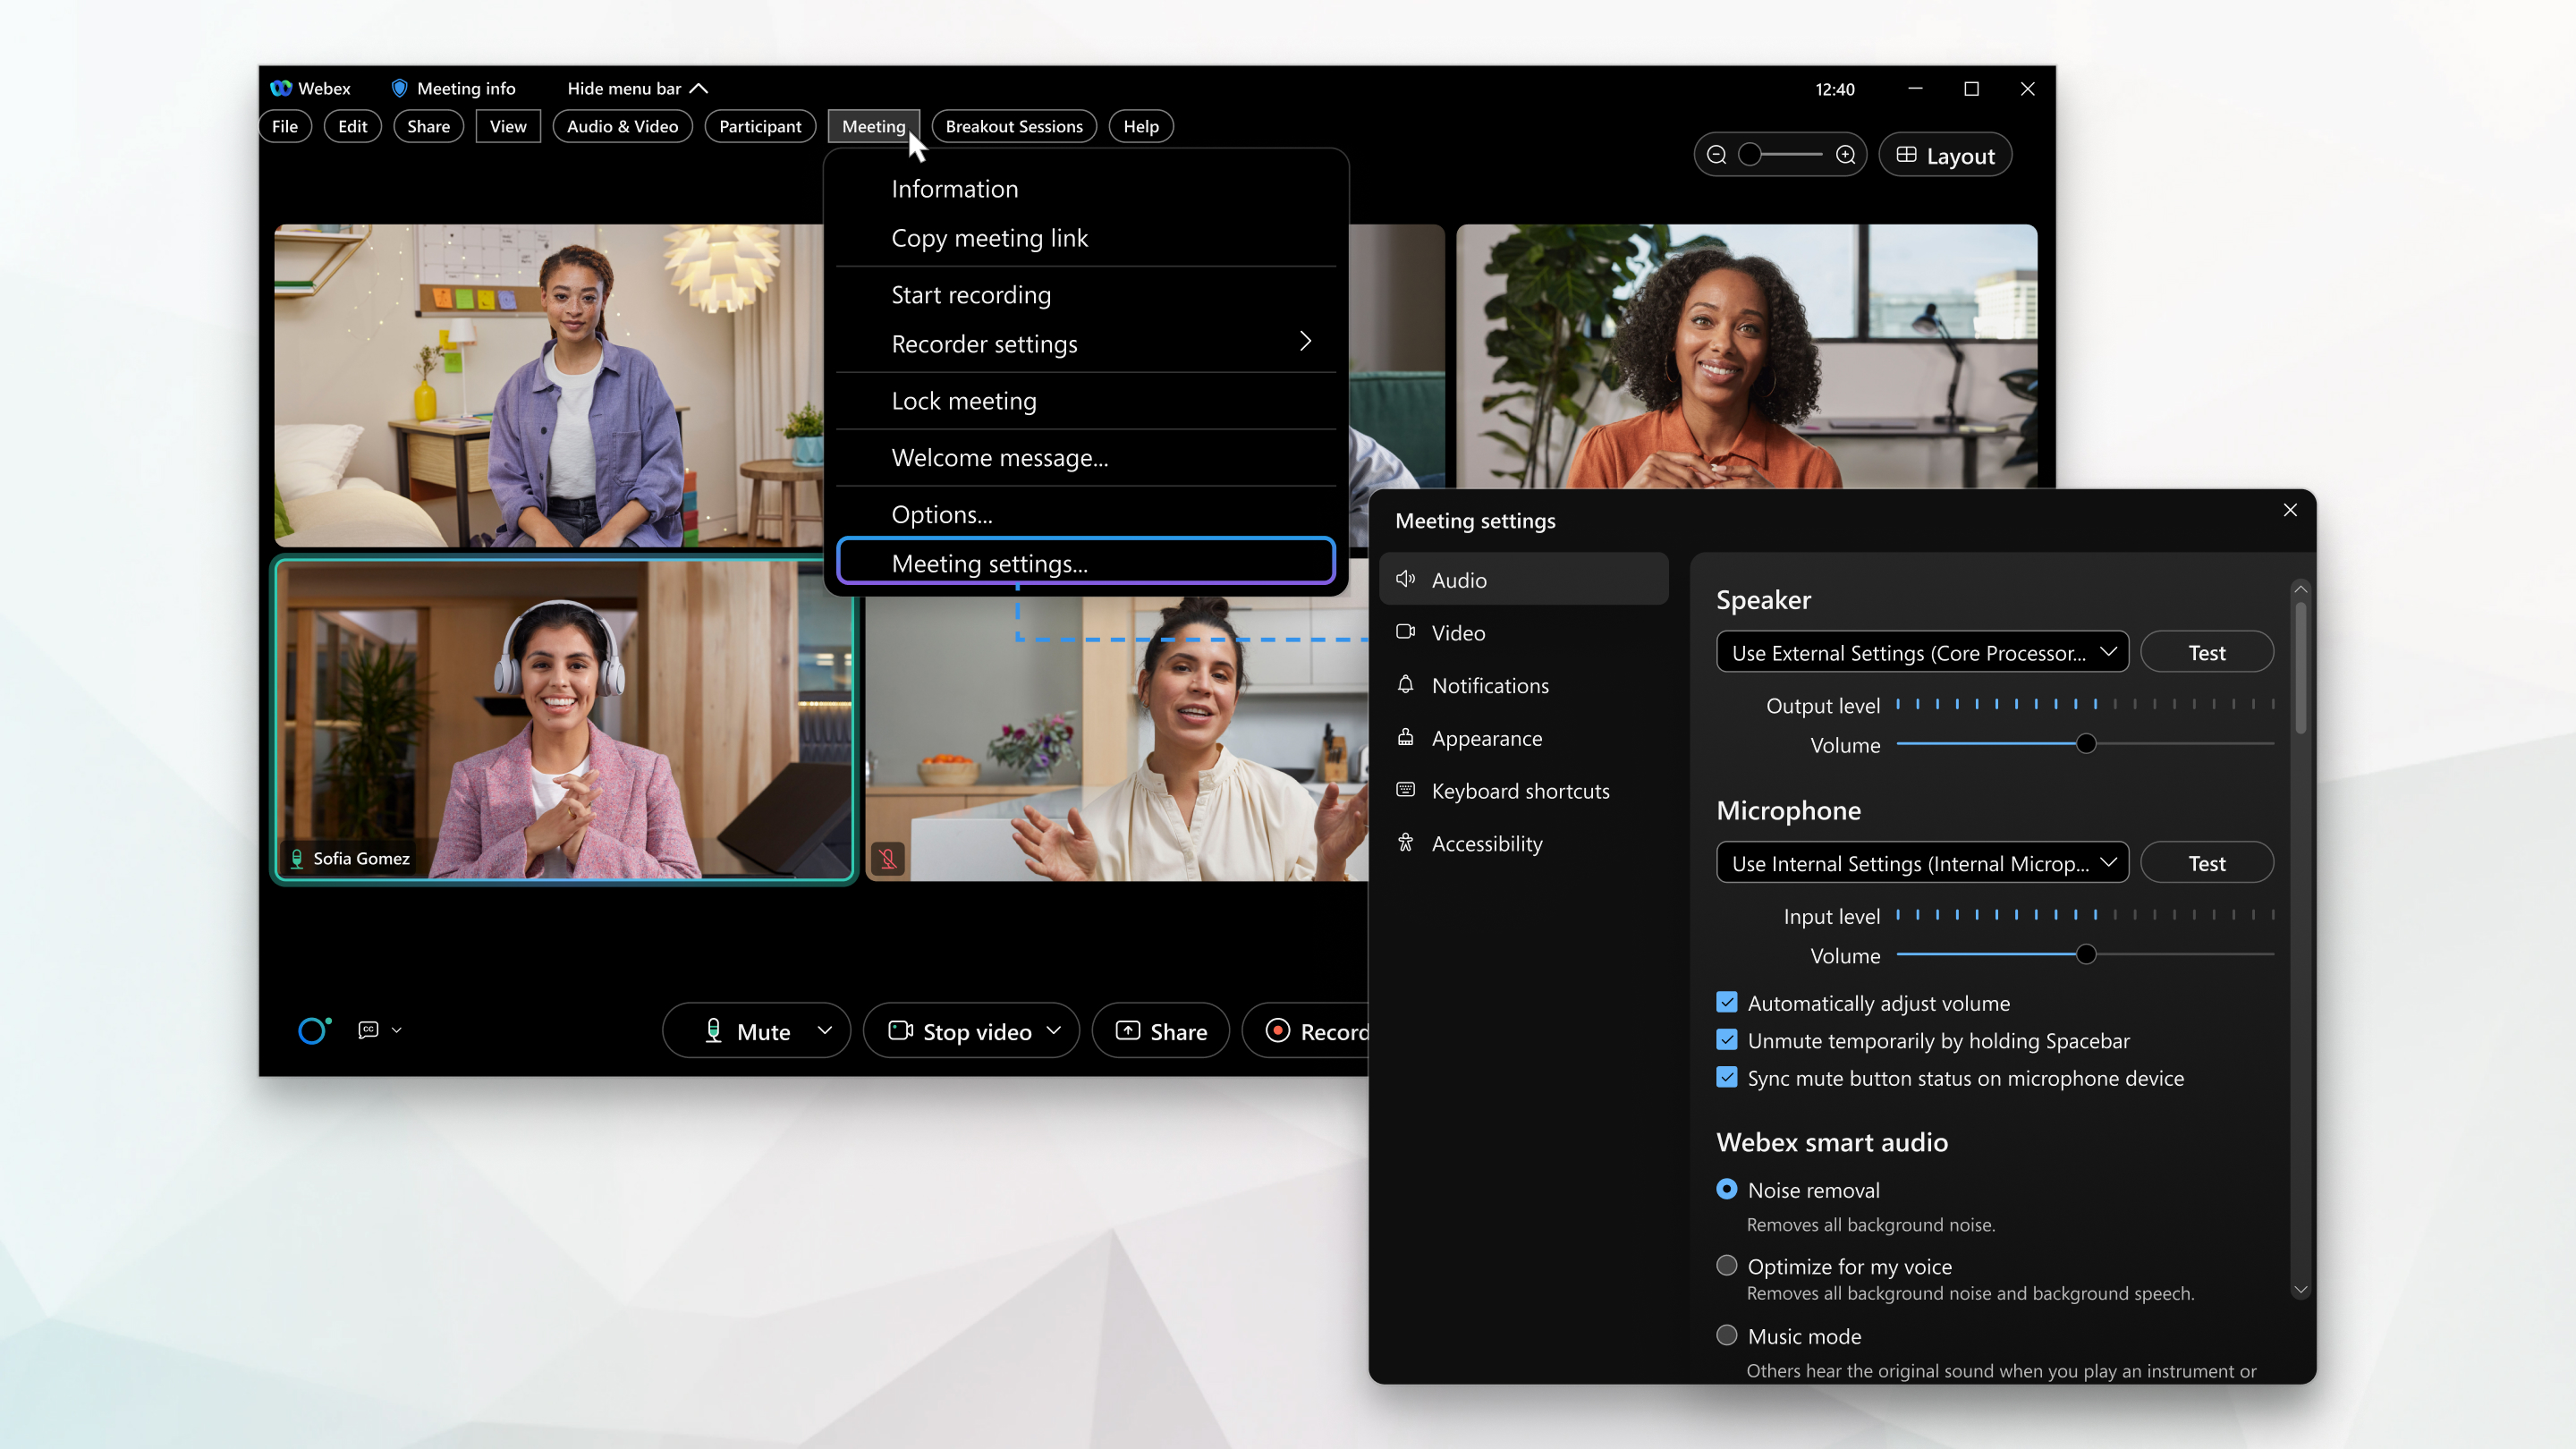Screen dimensions: 2576x1449
Task: Expand the Mute button dropdown arrow
Action: tap(825, 1031)
